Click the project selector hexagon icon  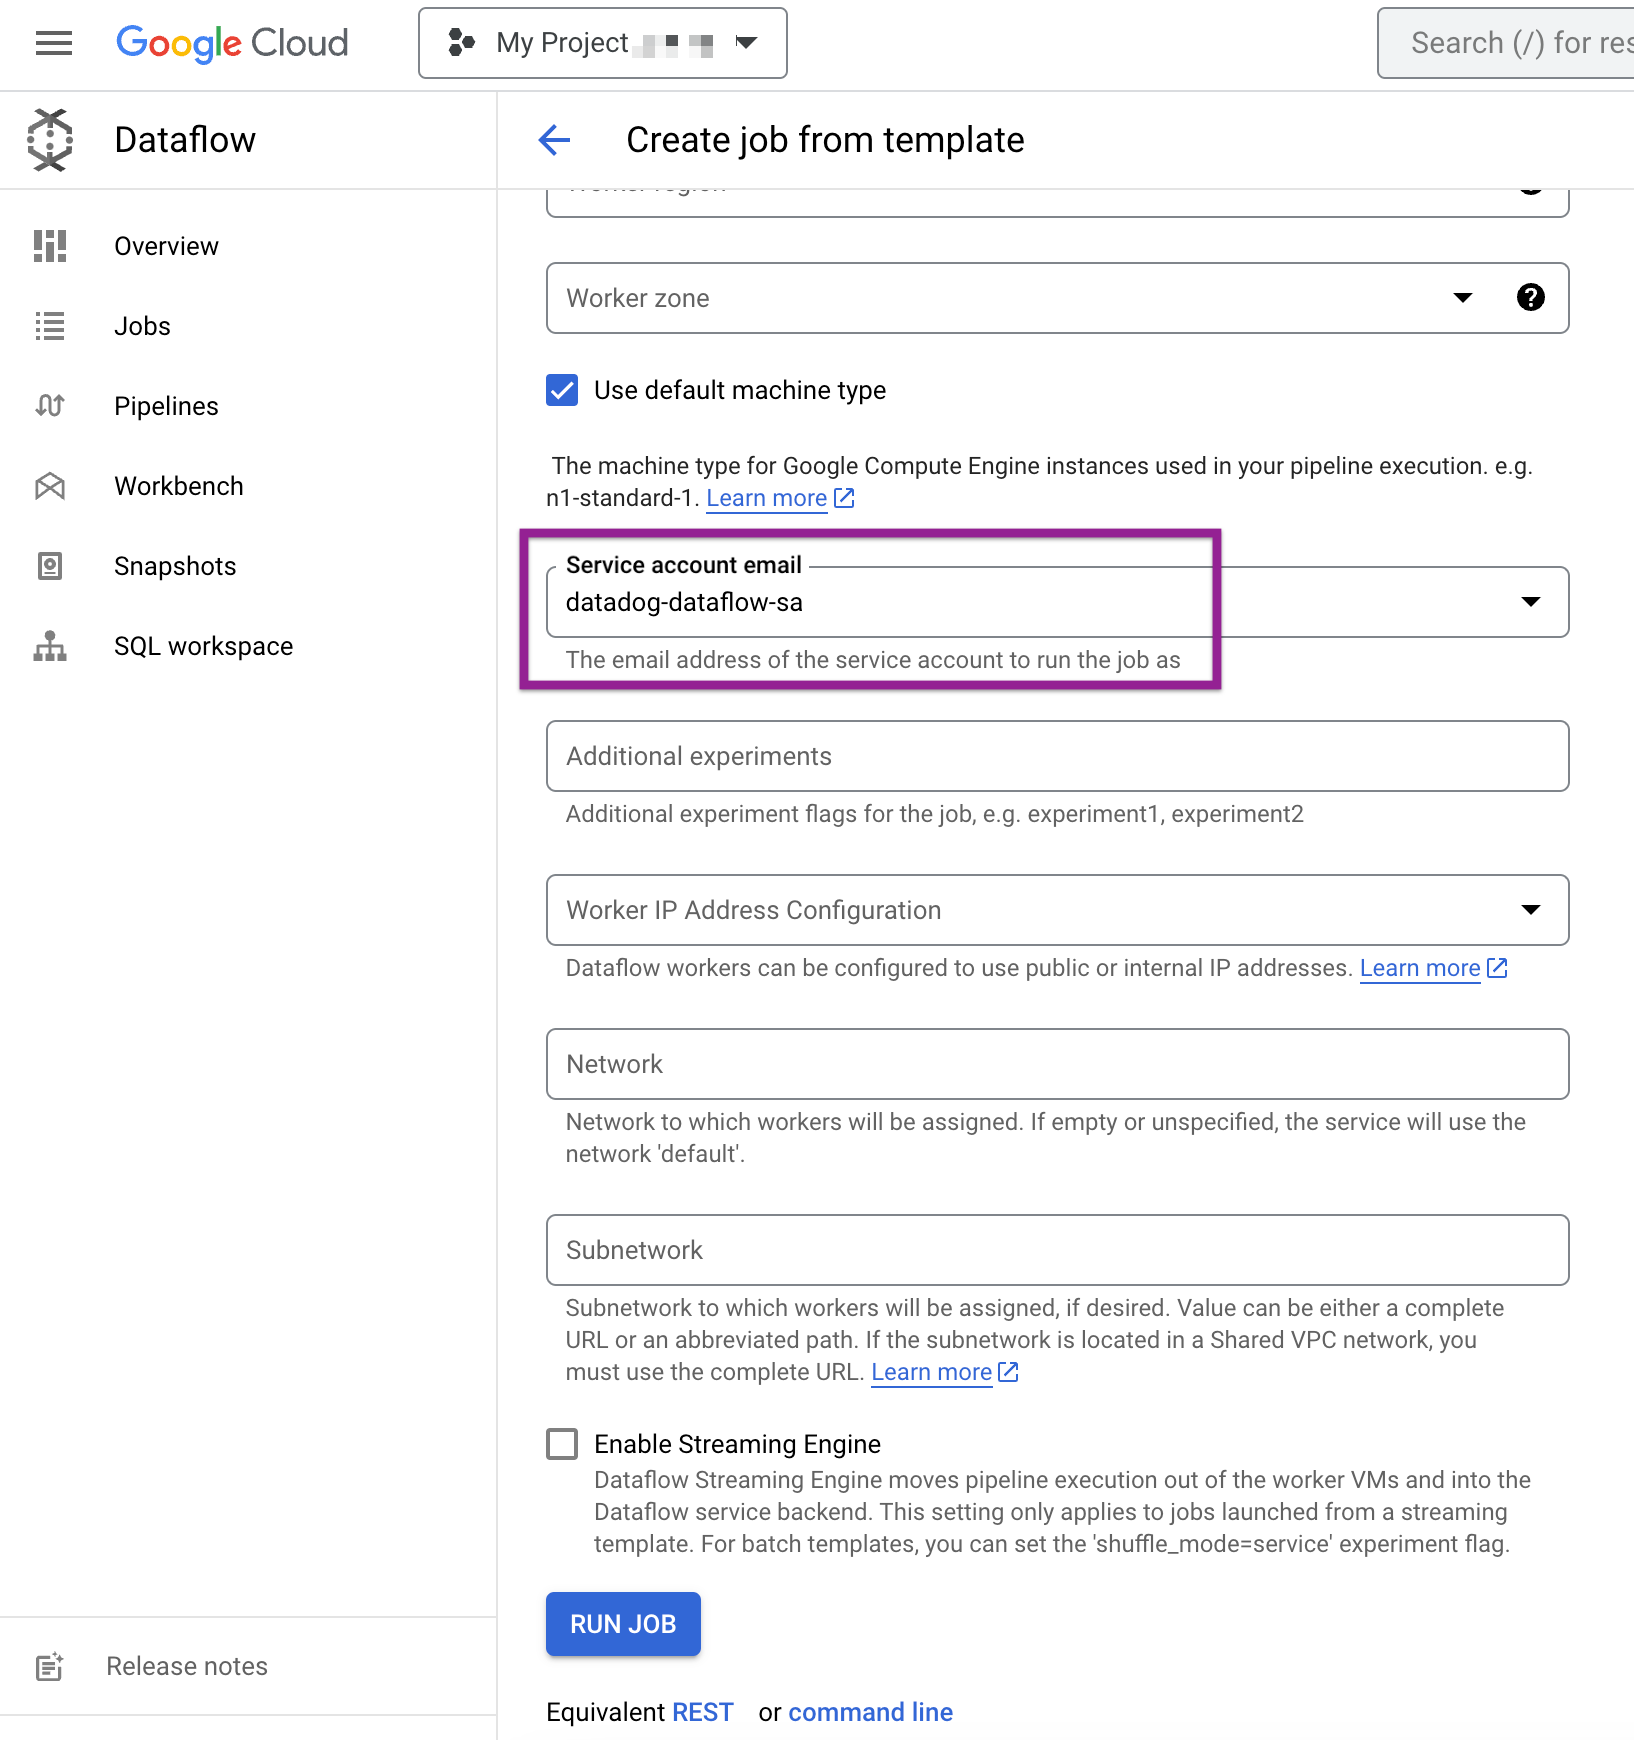click(x=462, y=43)
